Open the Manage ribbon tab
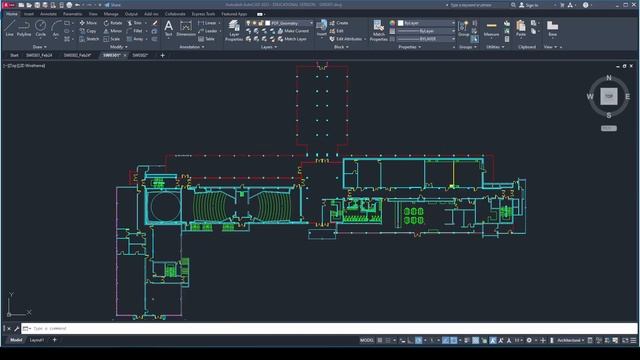640x360 pixels. click(111, 14)
